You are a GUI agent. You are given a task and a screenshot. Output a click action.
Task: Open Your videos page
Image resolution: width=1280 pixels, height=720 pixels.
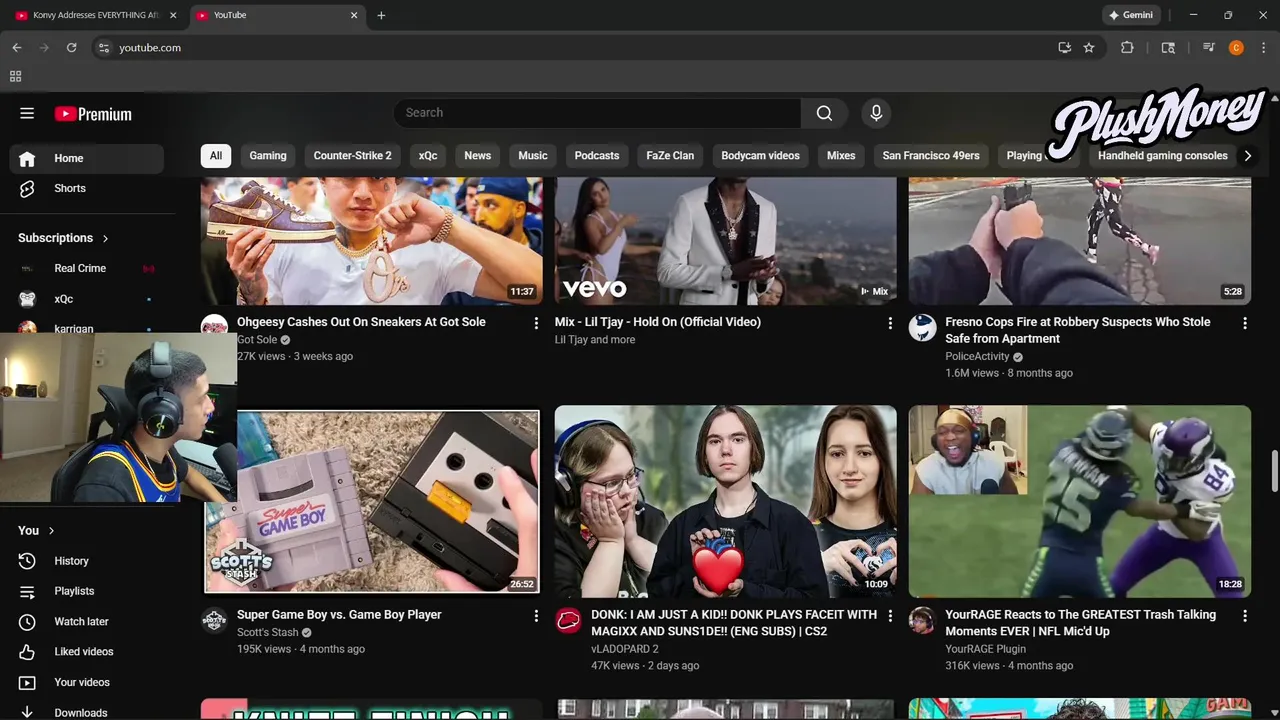[87, 682]
